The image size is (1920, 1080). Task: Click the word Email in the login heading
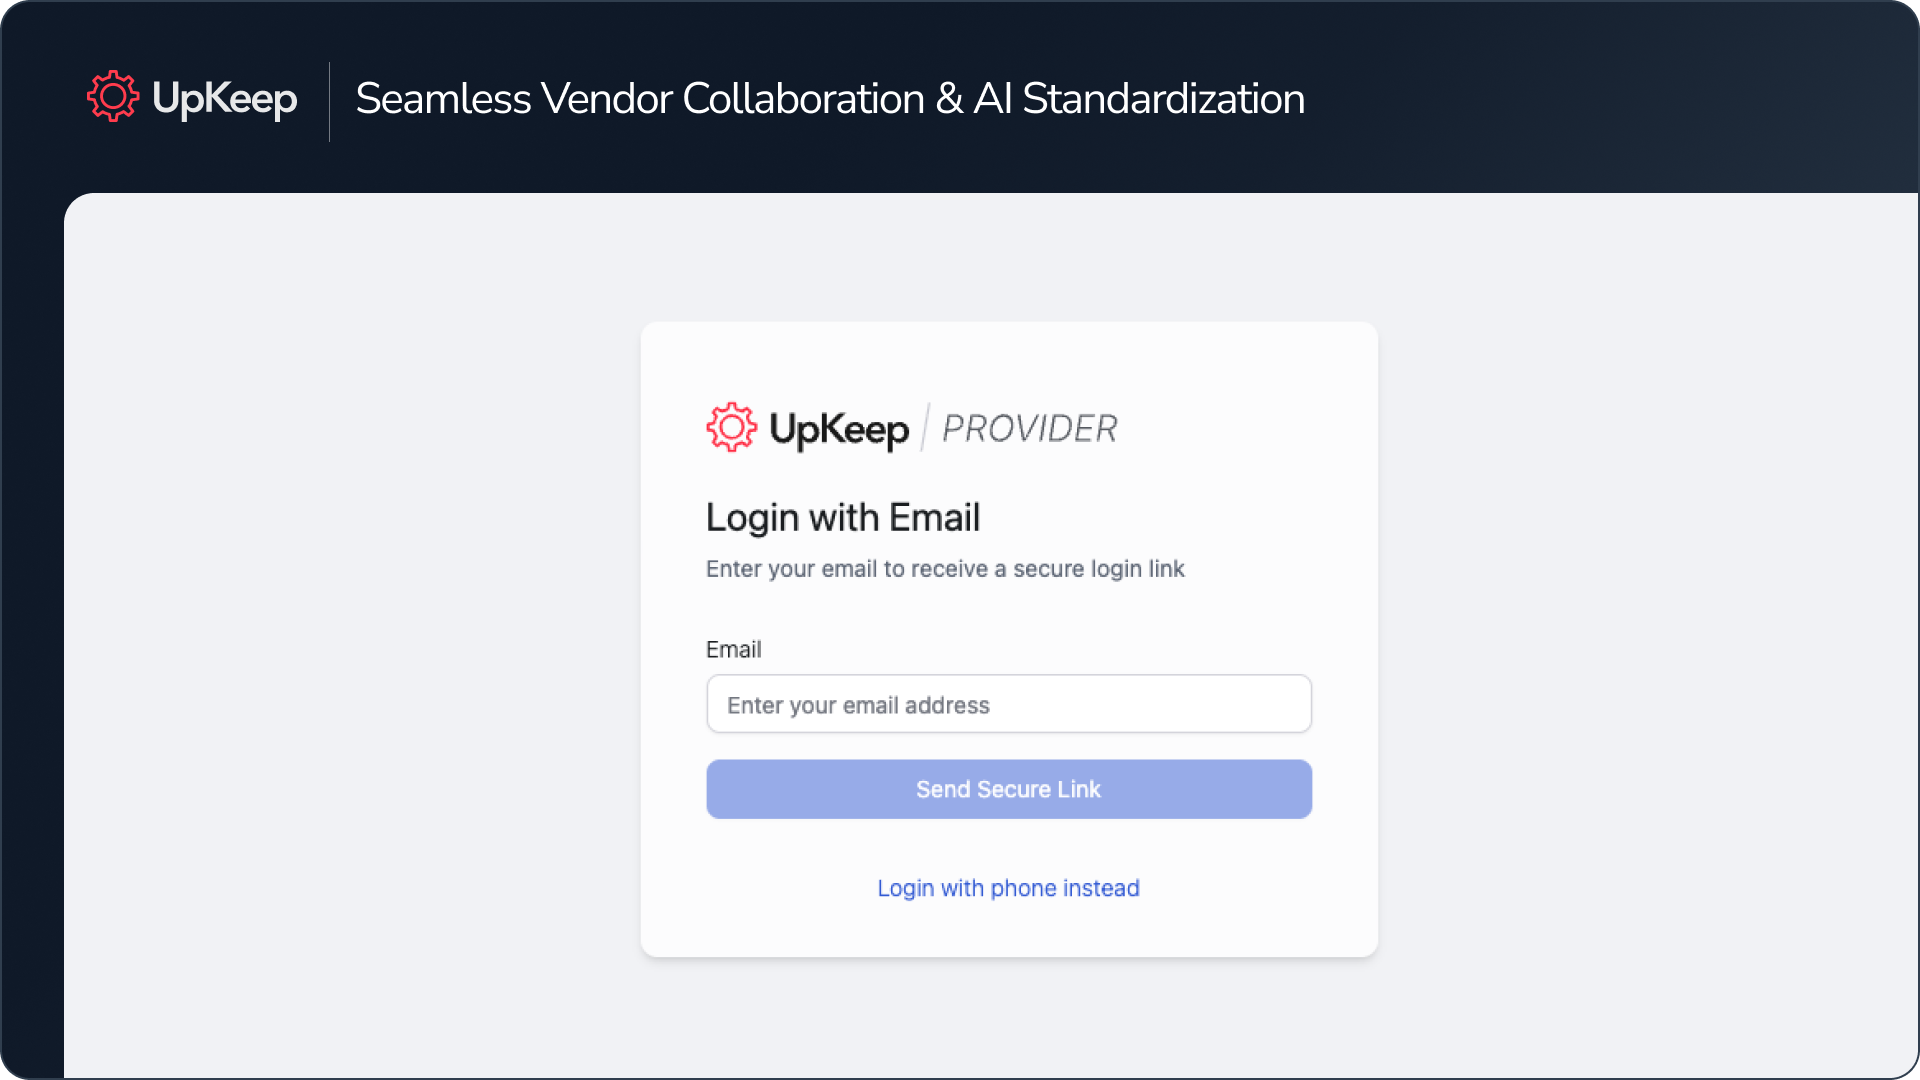coord(934,517)
